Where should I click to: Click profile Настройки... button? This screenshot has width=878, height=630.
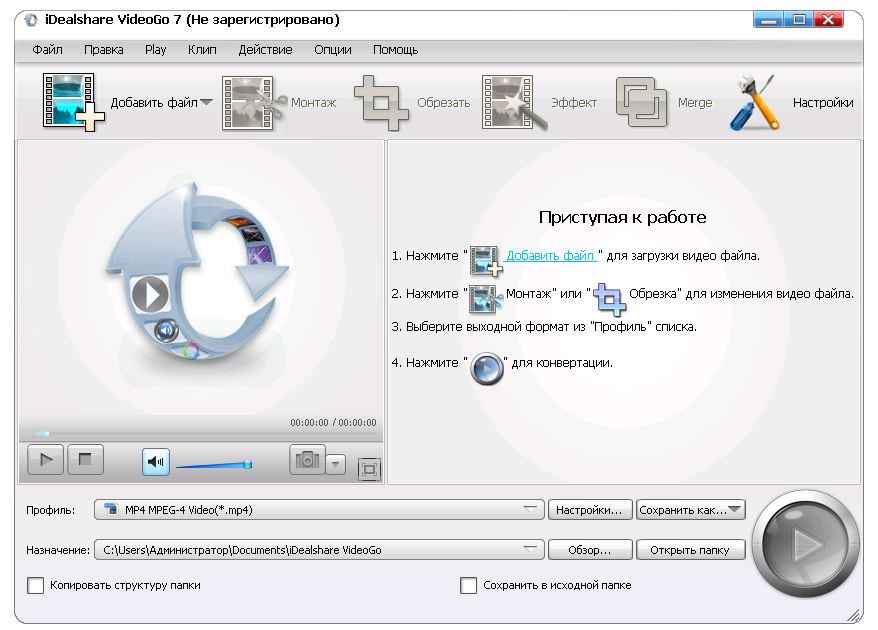[x=590, y=510]
